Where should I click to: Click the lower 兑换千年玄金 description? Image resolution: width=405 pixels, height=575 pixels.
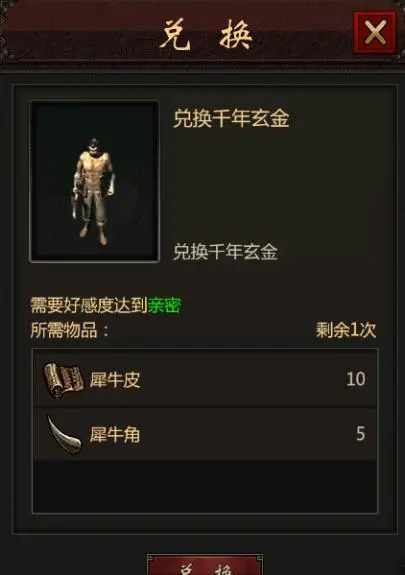click(225, 252)
